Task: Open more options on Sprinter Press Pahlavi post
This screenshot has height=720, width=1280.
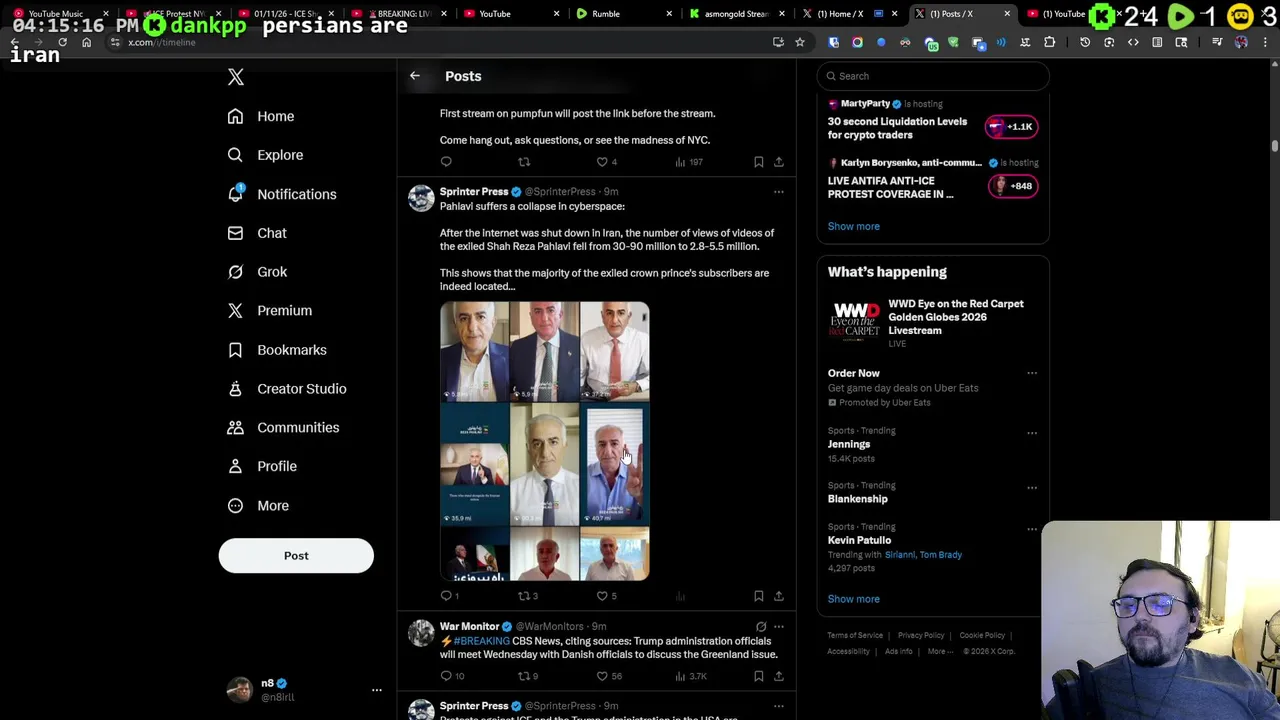Action: 779,192
